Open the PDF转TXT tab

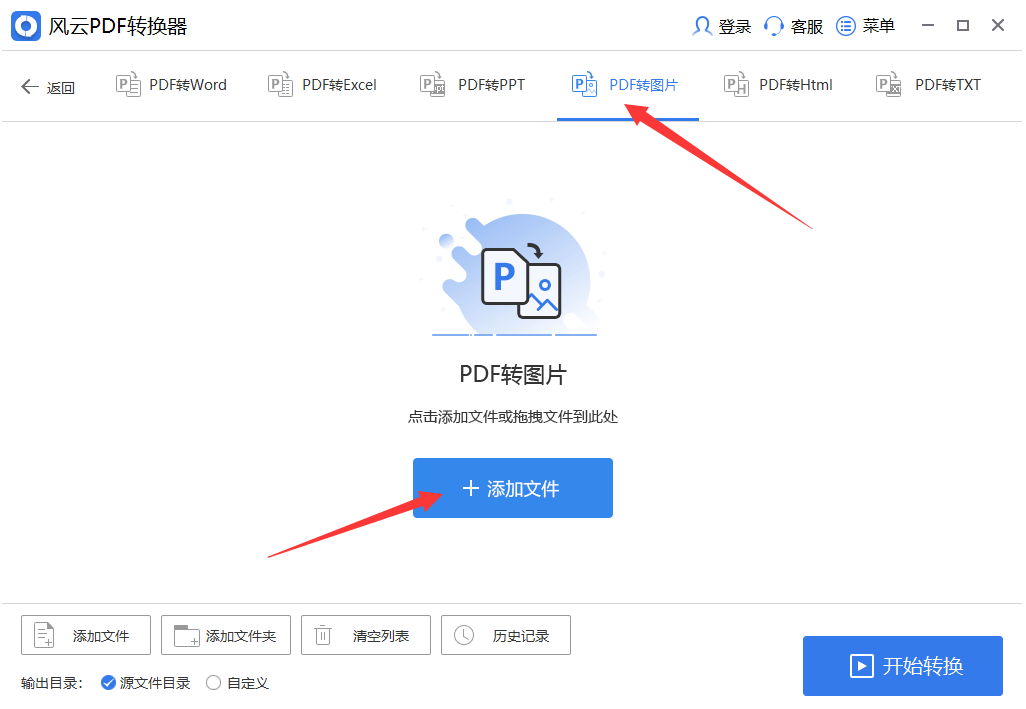930,85
